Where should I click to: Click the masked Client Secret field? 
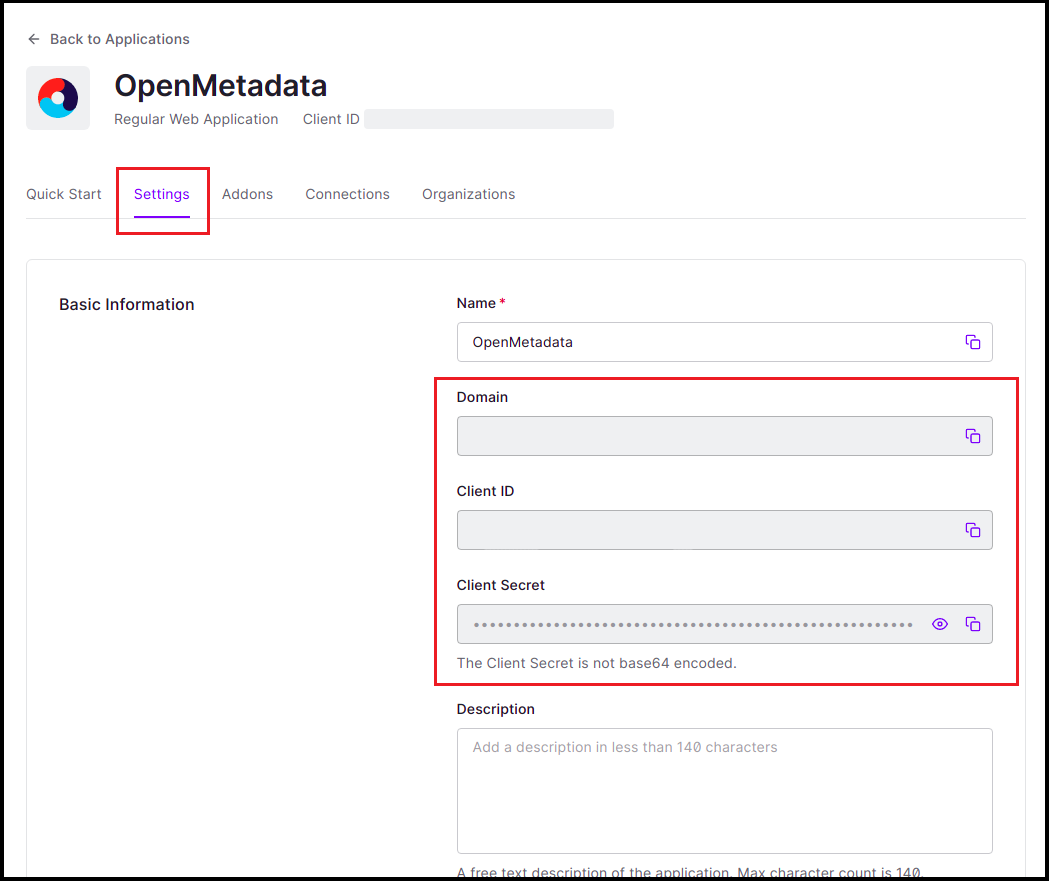690,624
